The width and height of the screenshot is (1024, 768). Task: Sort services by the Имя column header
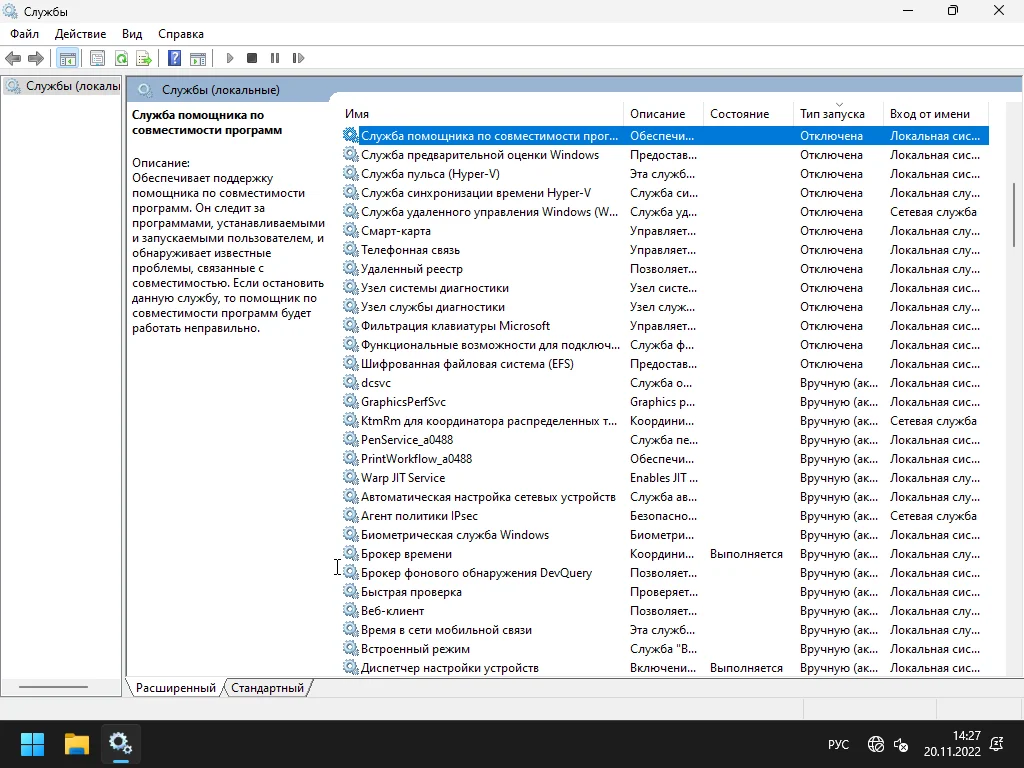click(357, 114)
